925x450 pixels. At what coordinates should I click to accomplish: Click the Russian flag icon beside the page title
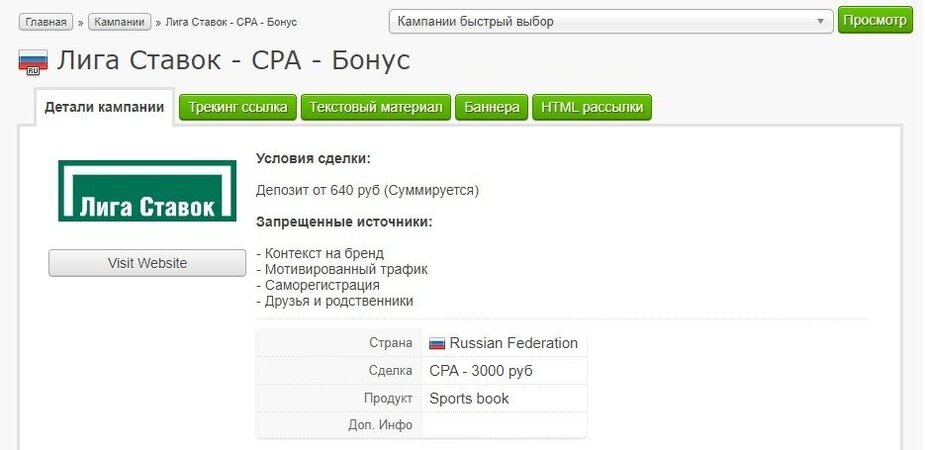33,63
